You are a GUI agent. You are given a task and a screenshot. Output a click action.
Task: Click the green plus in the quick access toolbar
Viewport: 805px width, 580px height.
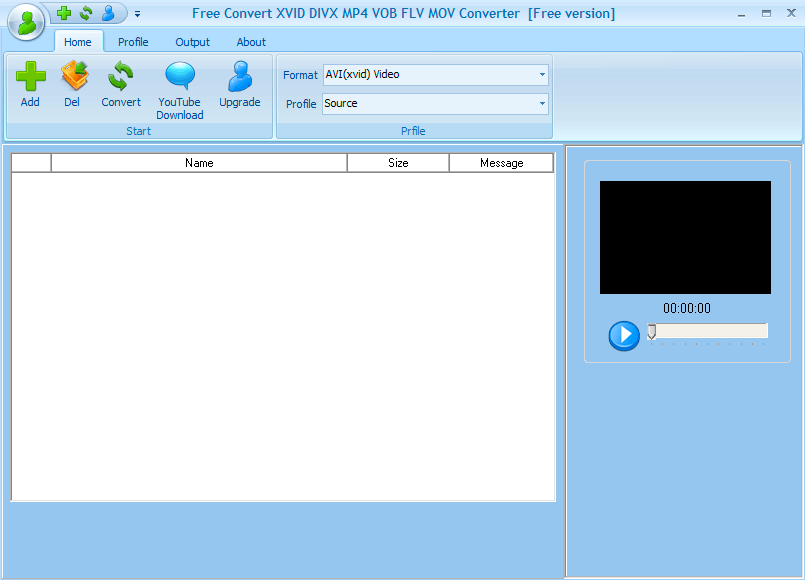click(63, 13)
